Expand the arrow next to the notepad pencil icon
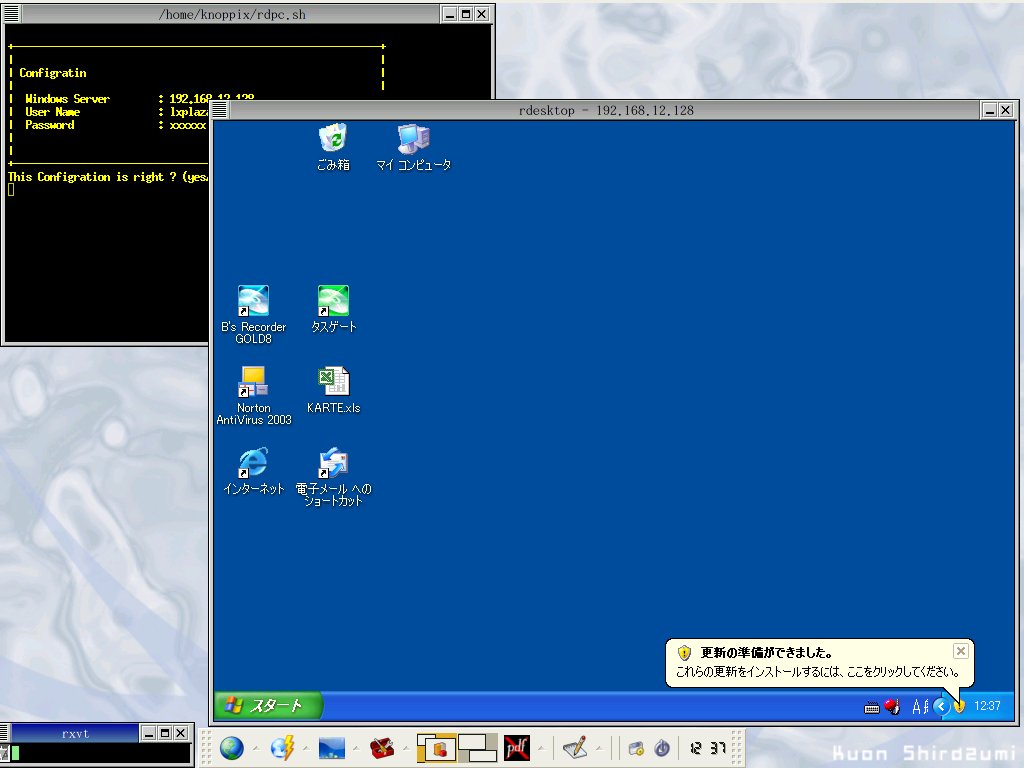The image size is (1024, 768). pyautogui.click(x=600, y=749)
